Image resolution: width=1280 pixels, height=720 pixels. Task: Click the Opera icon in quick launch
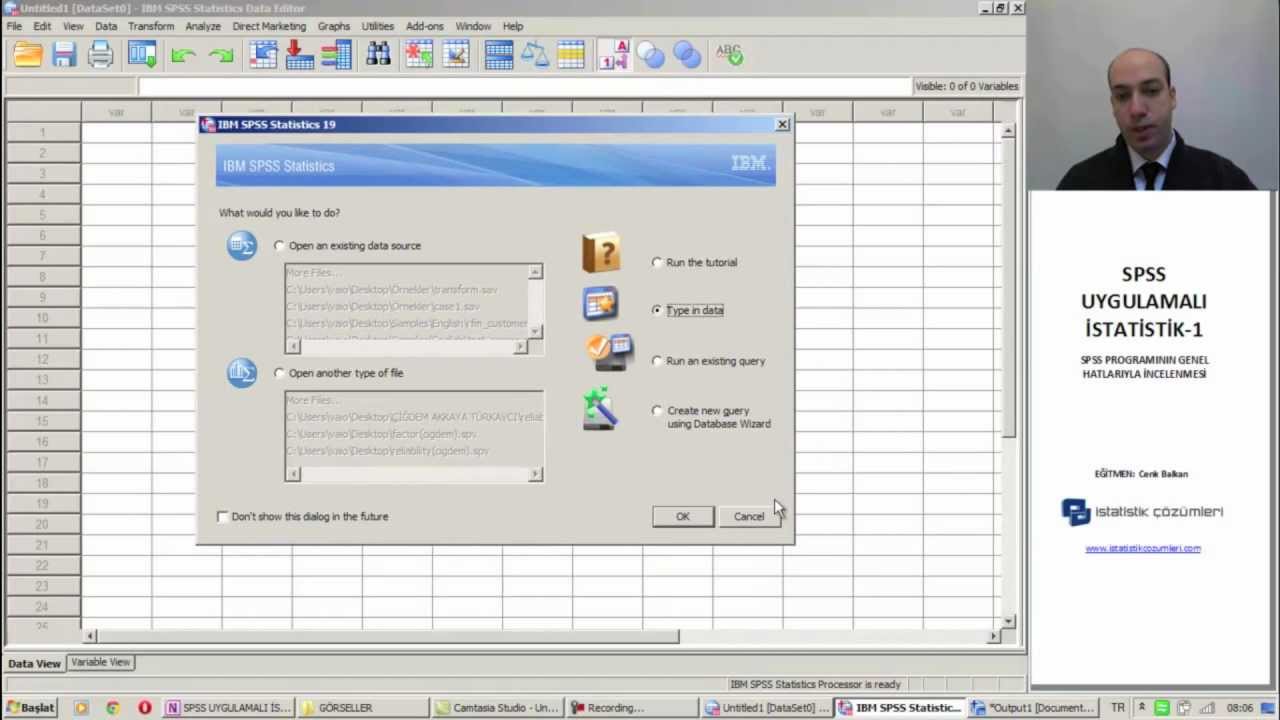[145, 707]
